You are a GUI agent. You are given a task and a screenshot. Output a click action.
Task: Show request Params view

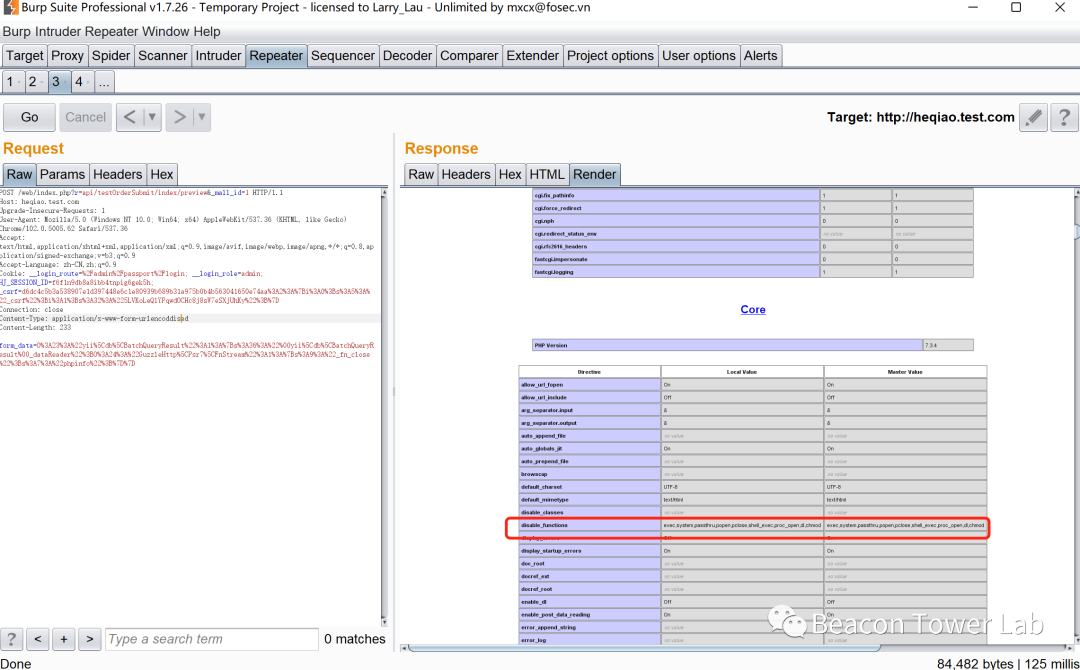(62, 174)
